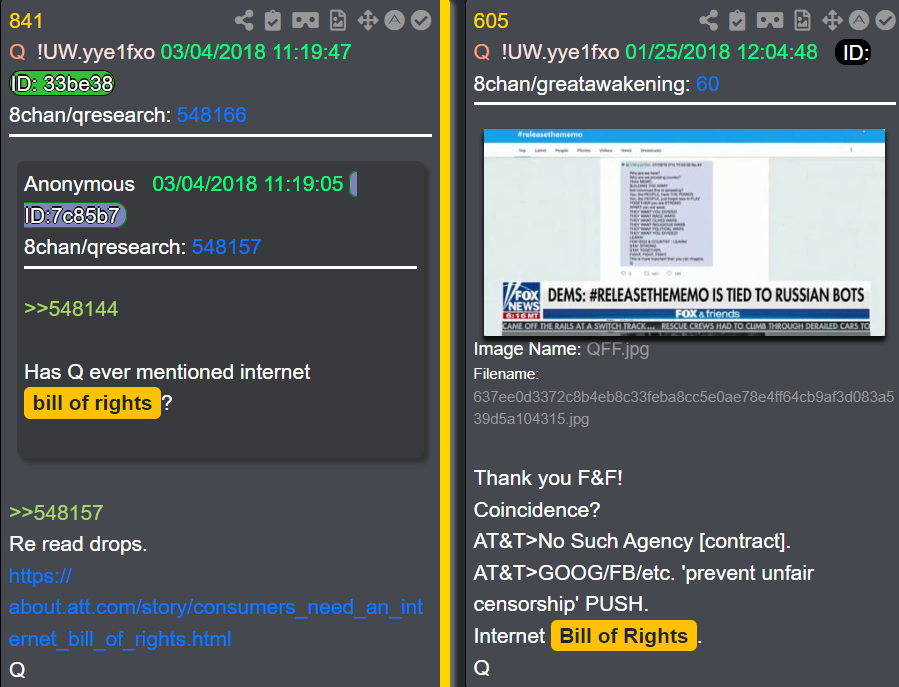Toggle the round checkmark on post 605
899x687 pixels.
click(886, 21)
